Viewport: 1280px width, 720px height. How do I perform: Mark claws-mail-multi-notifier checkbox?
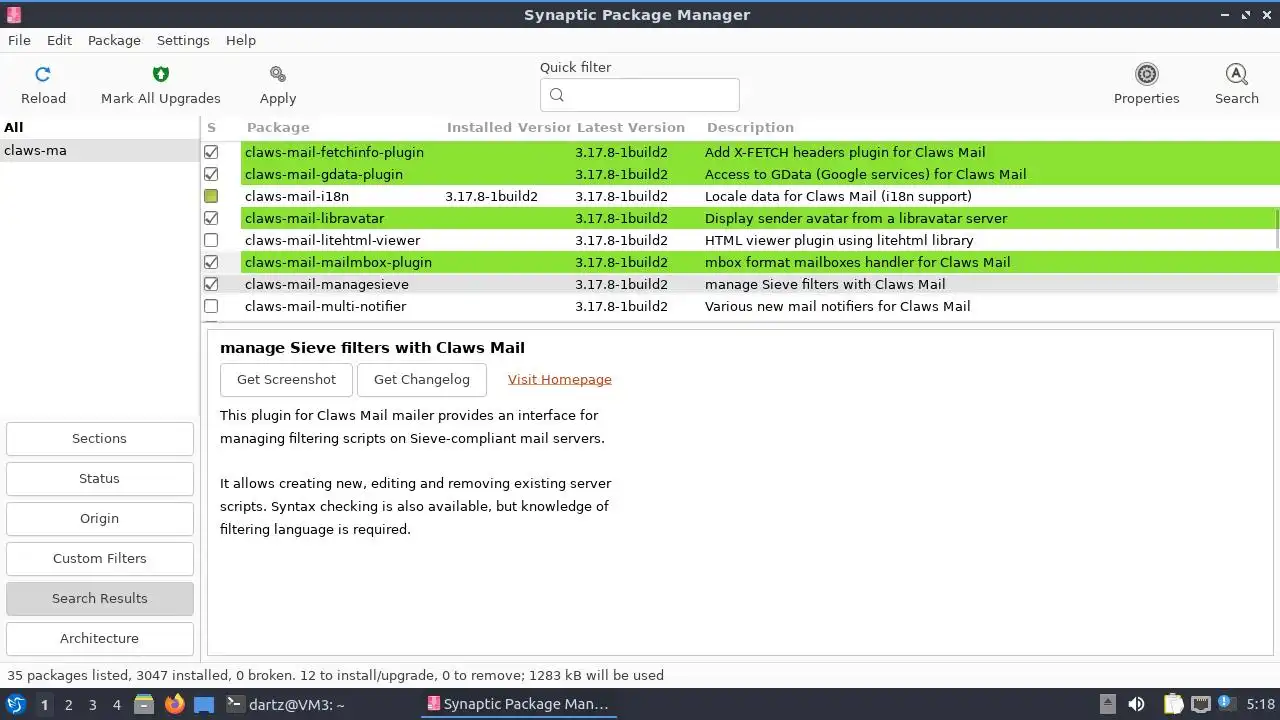(x=211, y=306)
